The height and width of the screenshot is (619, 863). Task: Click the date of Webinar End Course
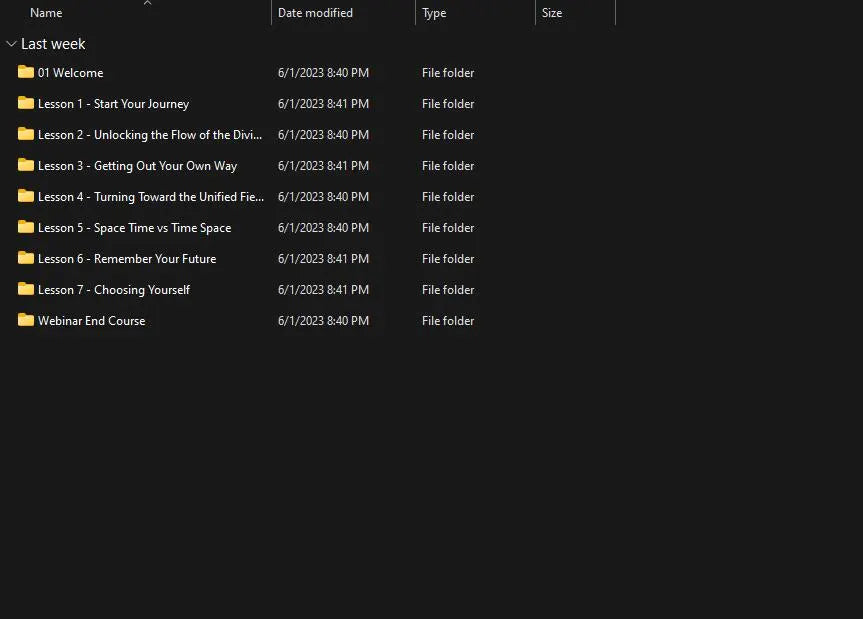(323, 321)
